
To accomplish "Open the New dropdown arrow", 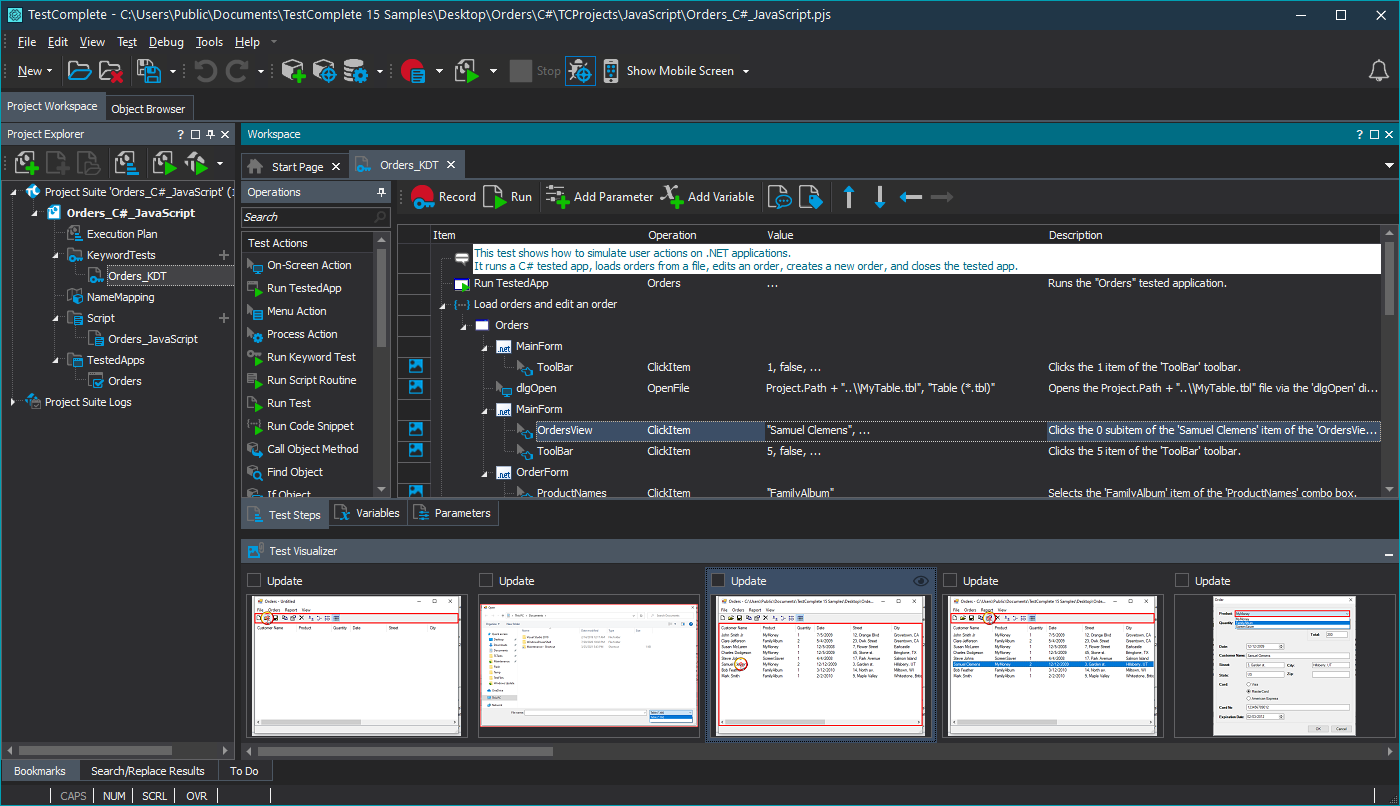I will [47, 70].
